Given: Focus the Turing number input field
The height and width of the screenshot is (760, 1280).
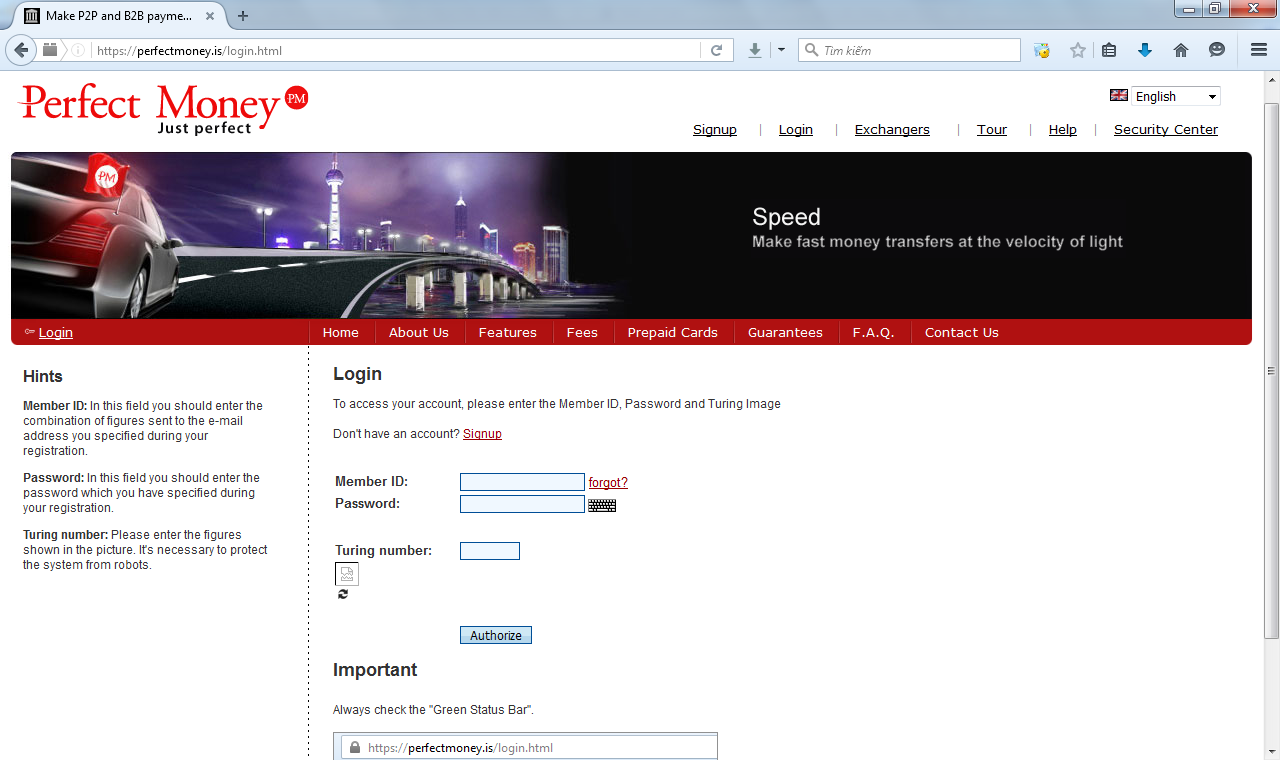Looking at the screenshot, I should tap(490, 551).
